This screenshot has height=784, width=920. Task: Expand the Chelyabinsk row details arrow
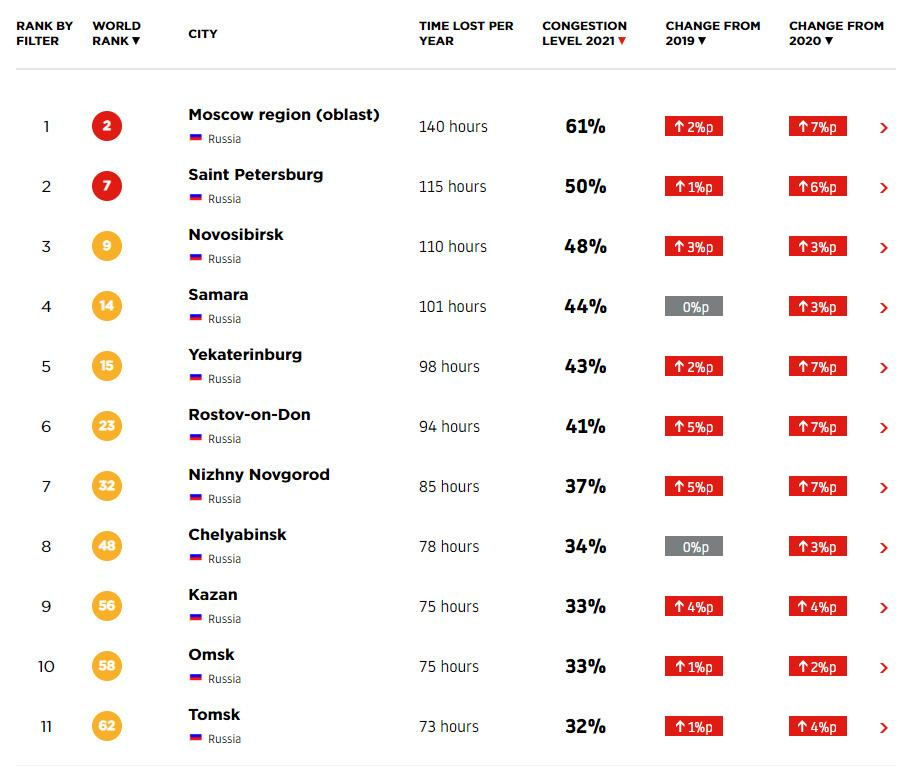(x=884, y=548)
